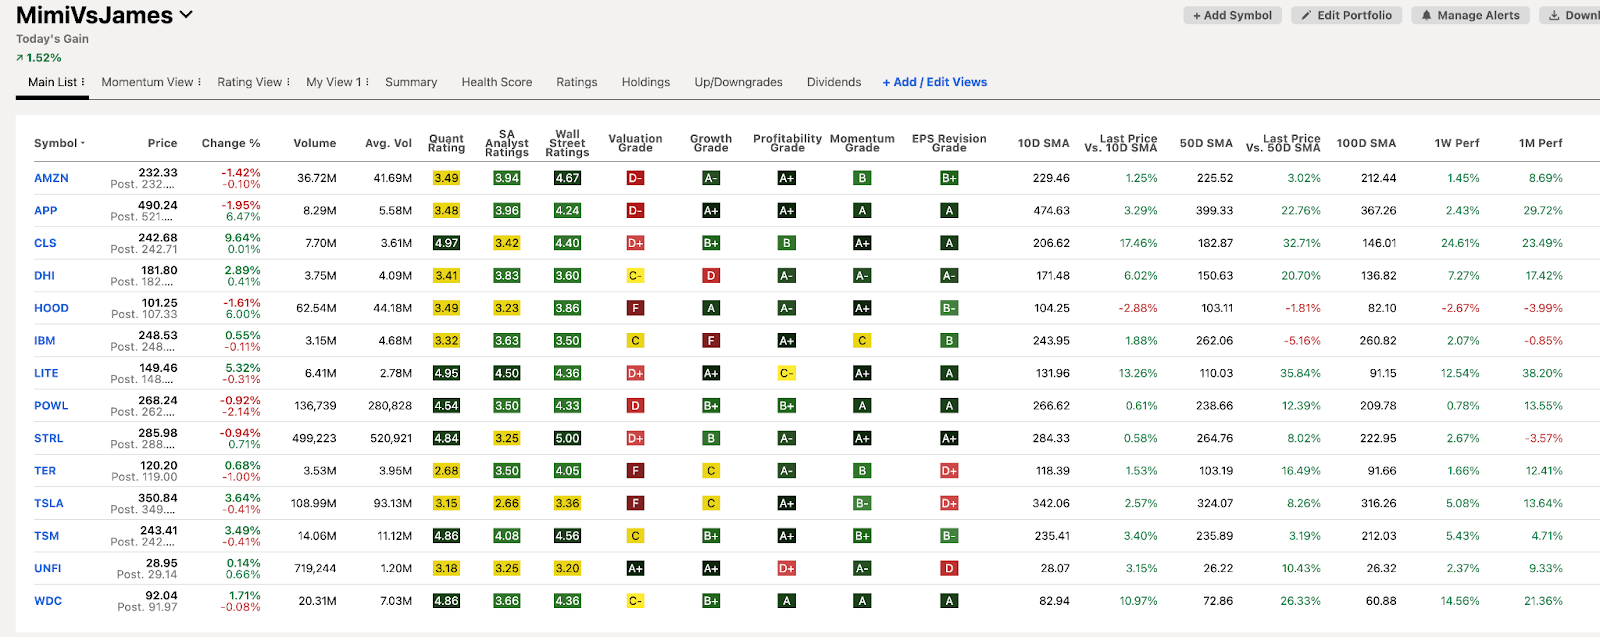Click HOOD's volume value 62.54M

pyautogui.click(x=316, y=308)
